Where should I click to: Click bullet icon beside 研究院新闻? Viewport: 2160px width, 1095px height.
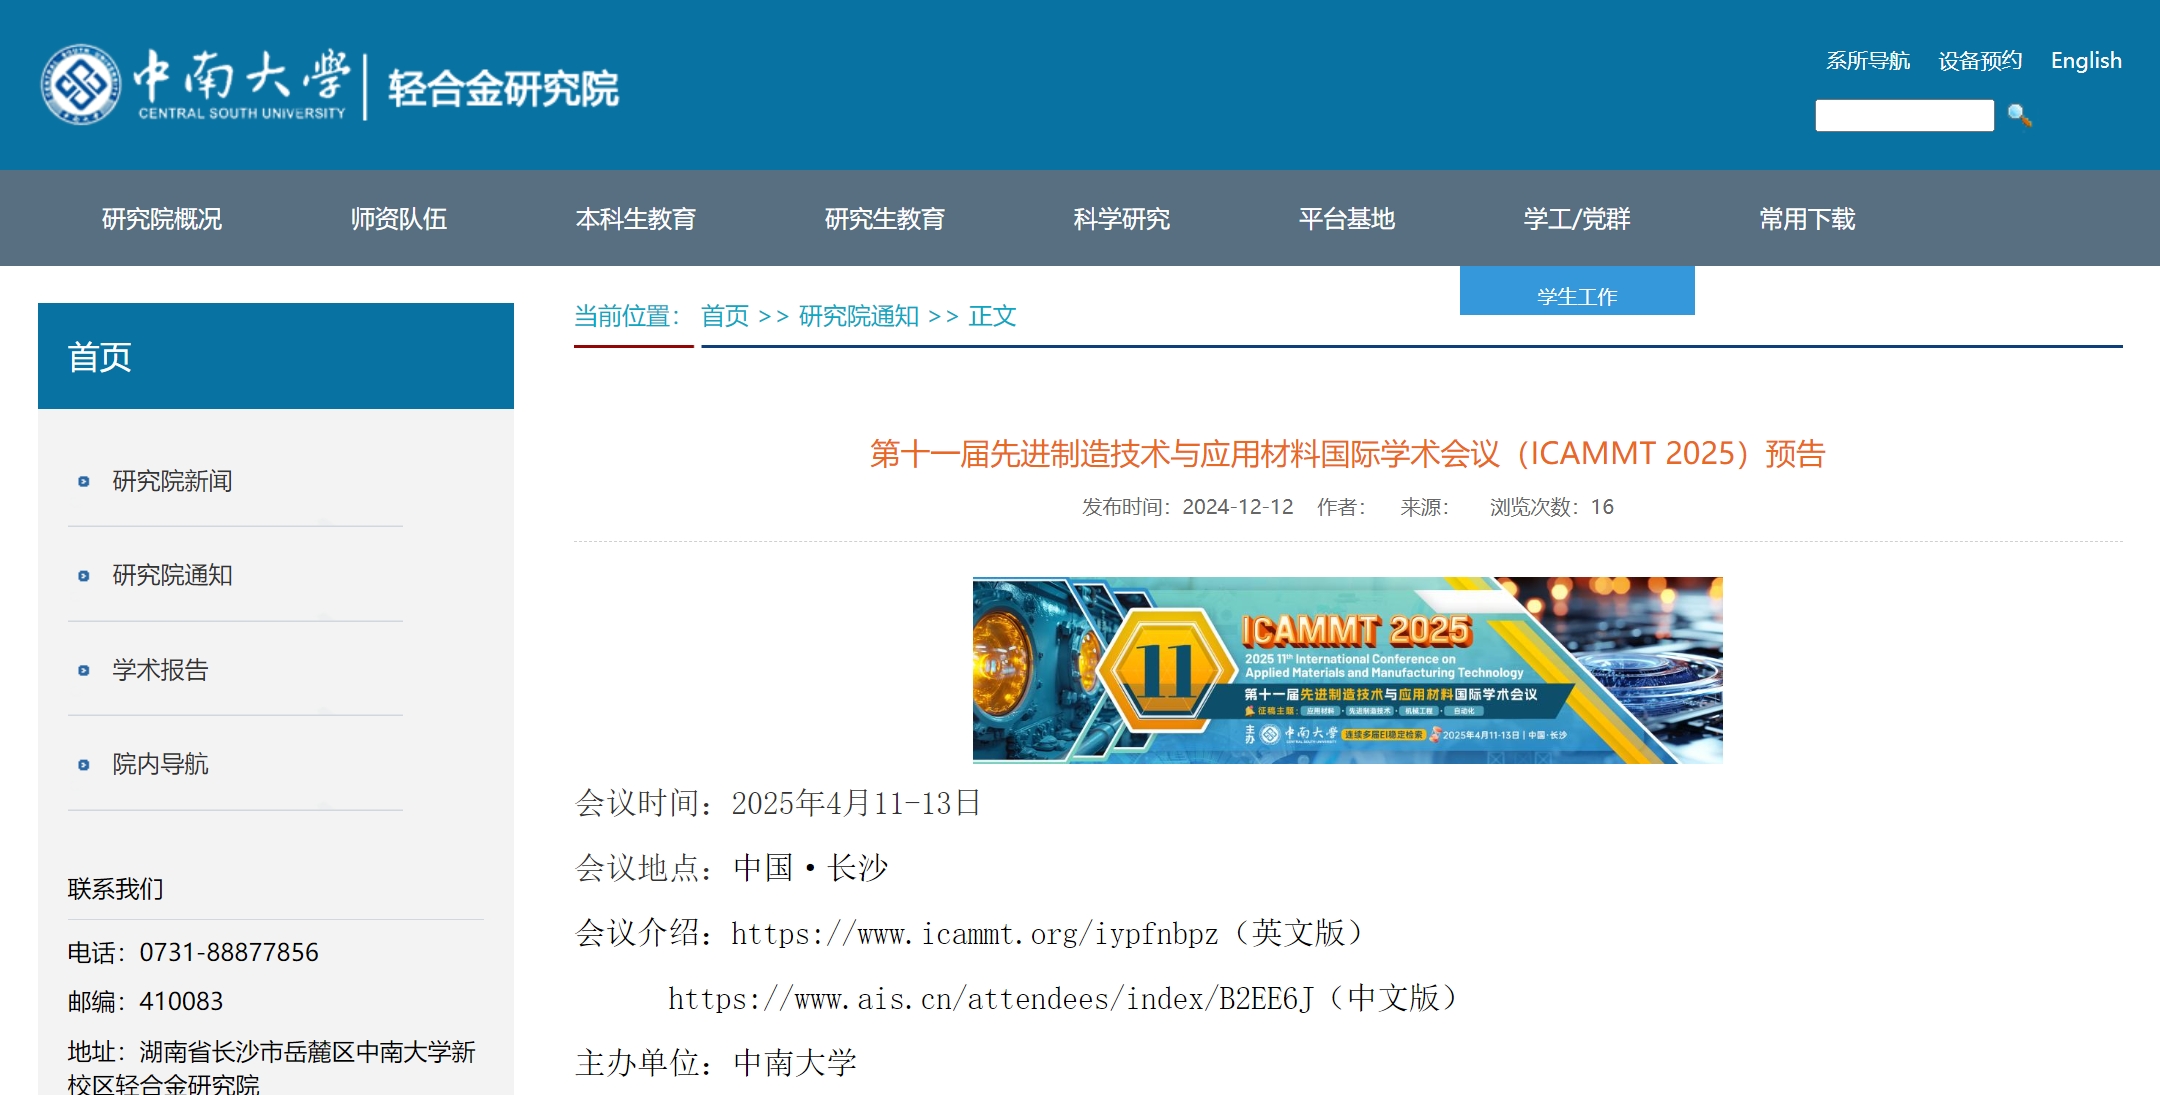point(84,482)
